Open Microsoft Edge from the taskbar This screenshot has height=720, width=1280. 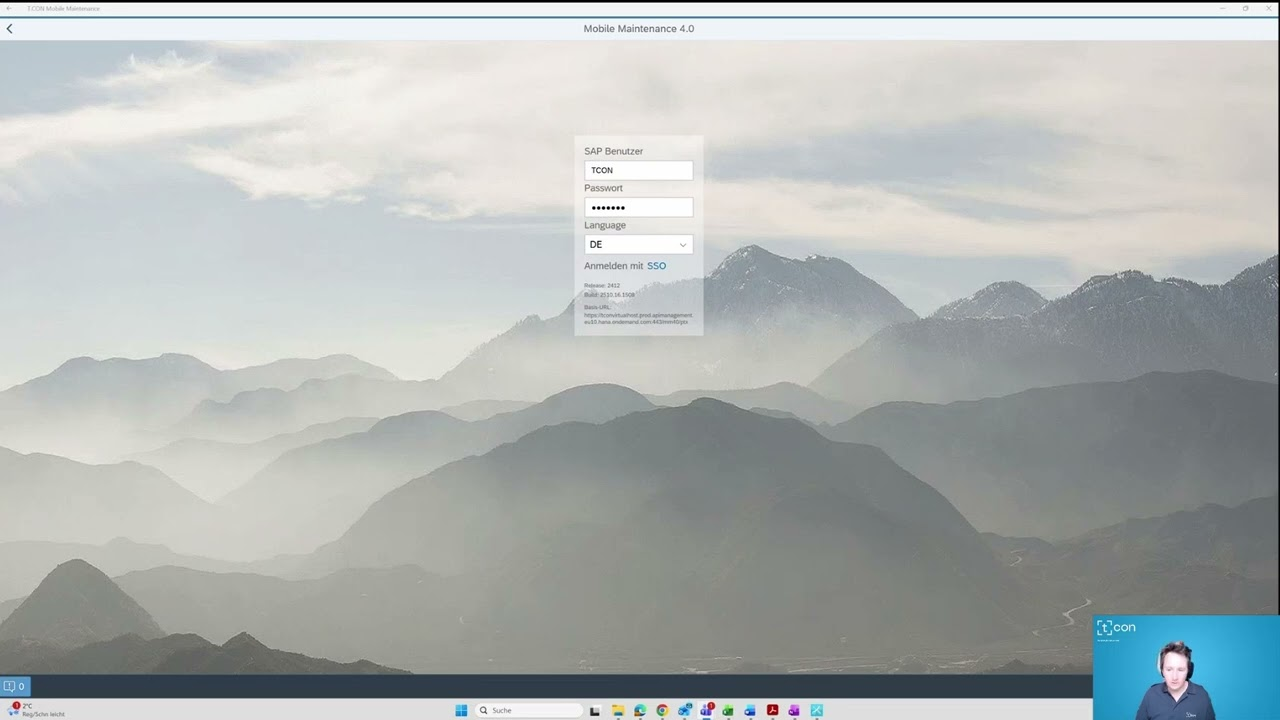(640, 710)
